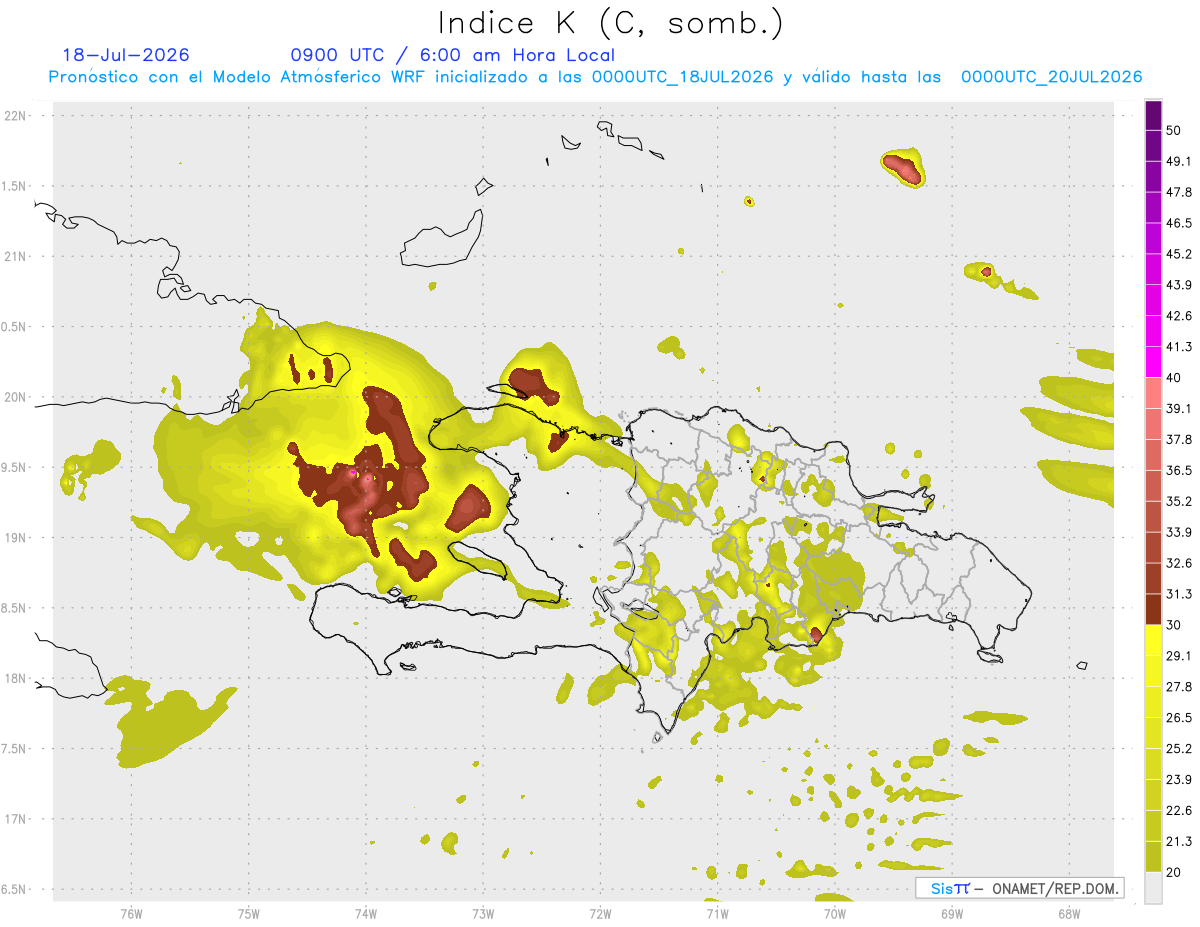Click the colorbar value "40"
The height and width of the screenshot is (927, 1200).
(x=1174, y=378)
